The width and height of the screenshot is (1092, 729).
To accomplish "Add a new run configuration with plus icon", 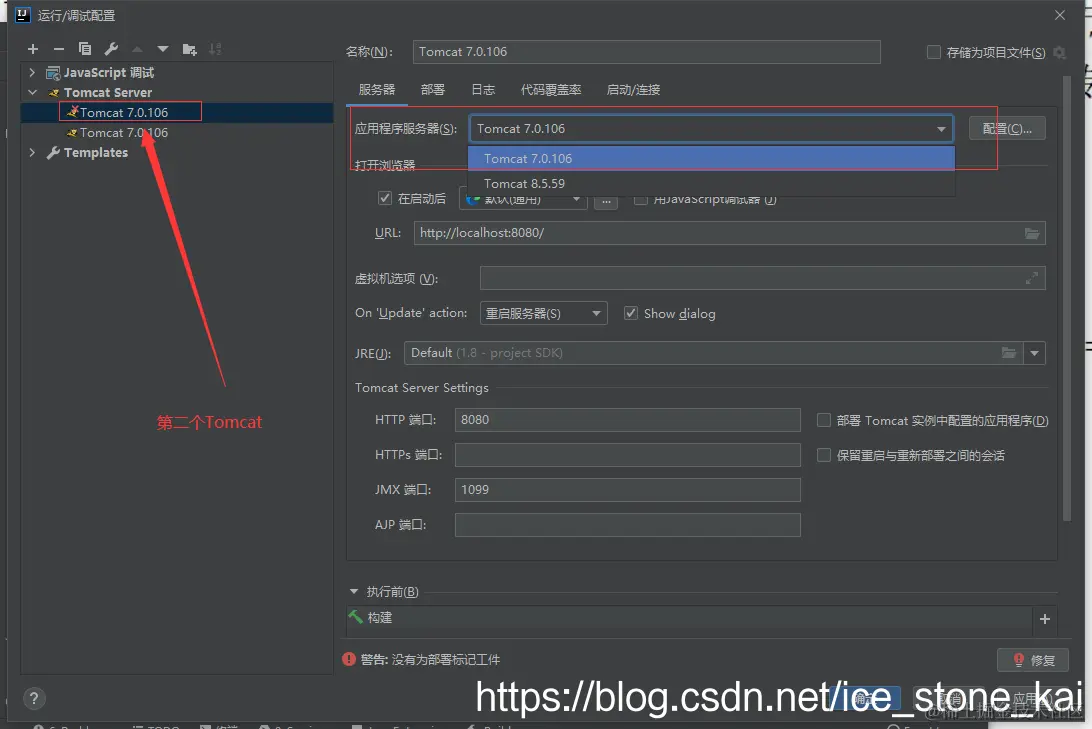I will [33, 49].
